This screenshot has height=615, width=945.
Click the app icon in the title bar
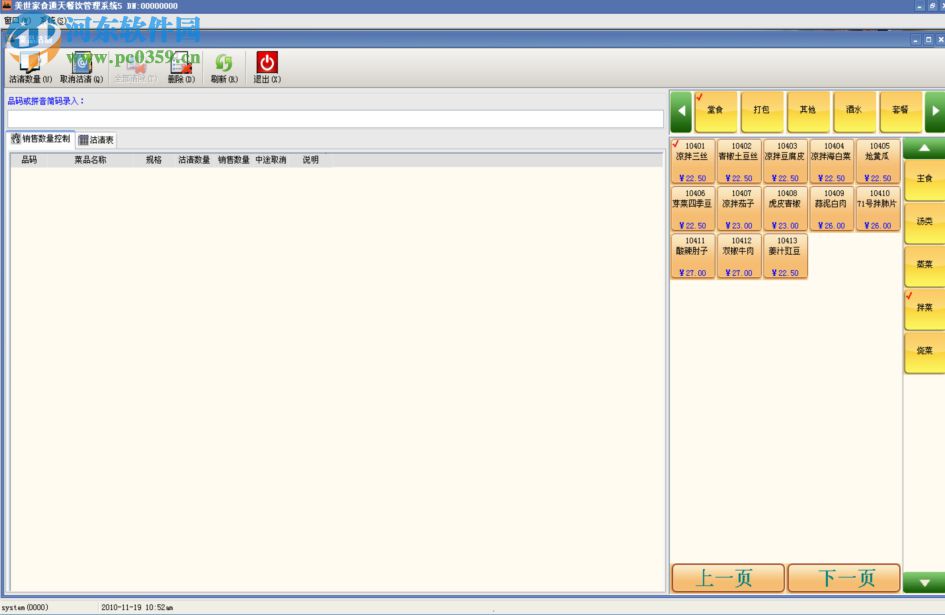click(x=7, y=5)
